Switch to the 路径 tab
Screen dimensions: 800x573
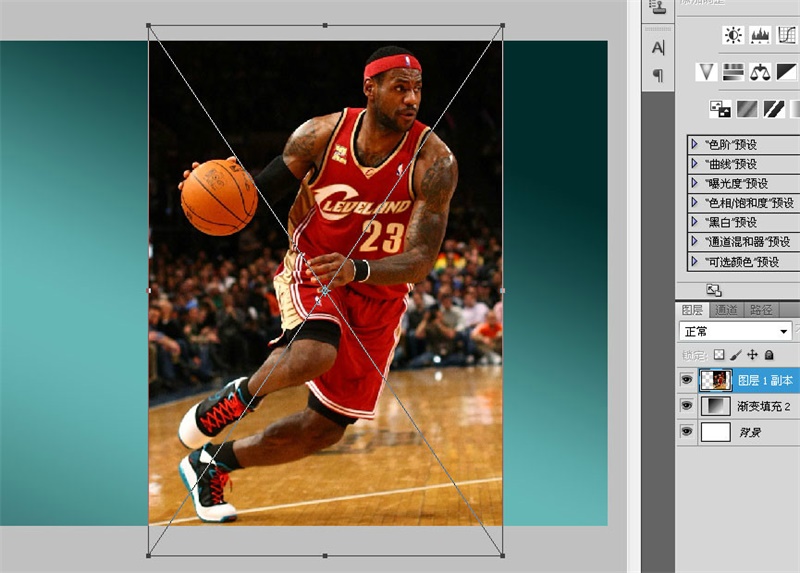tap(761, 310)
